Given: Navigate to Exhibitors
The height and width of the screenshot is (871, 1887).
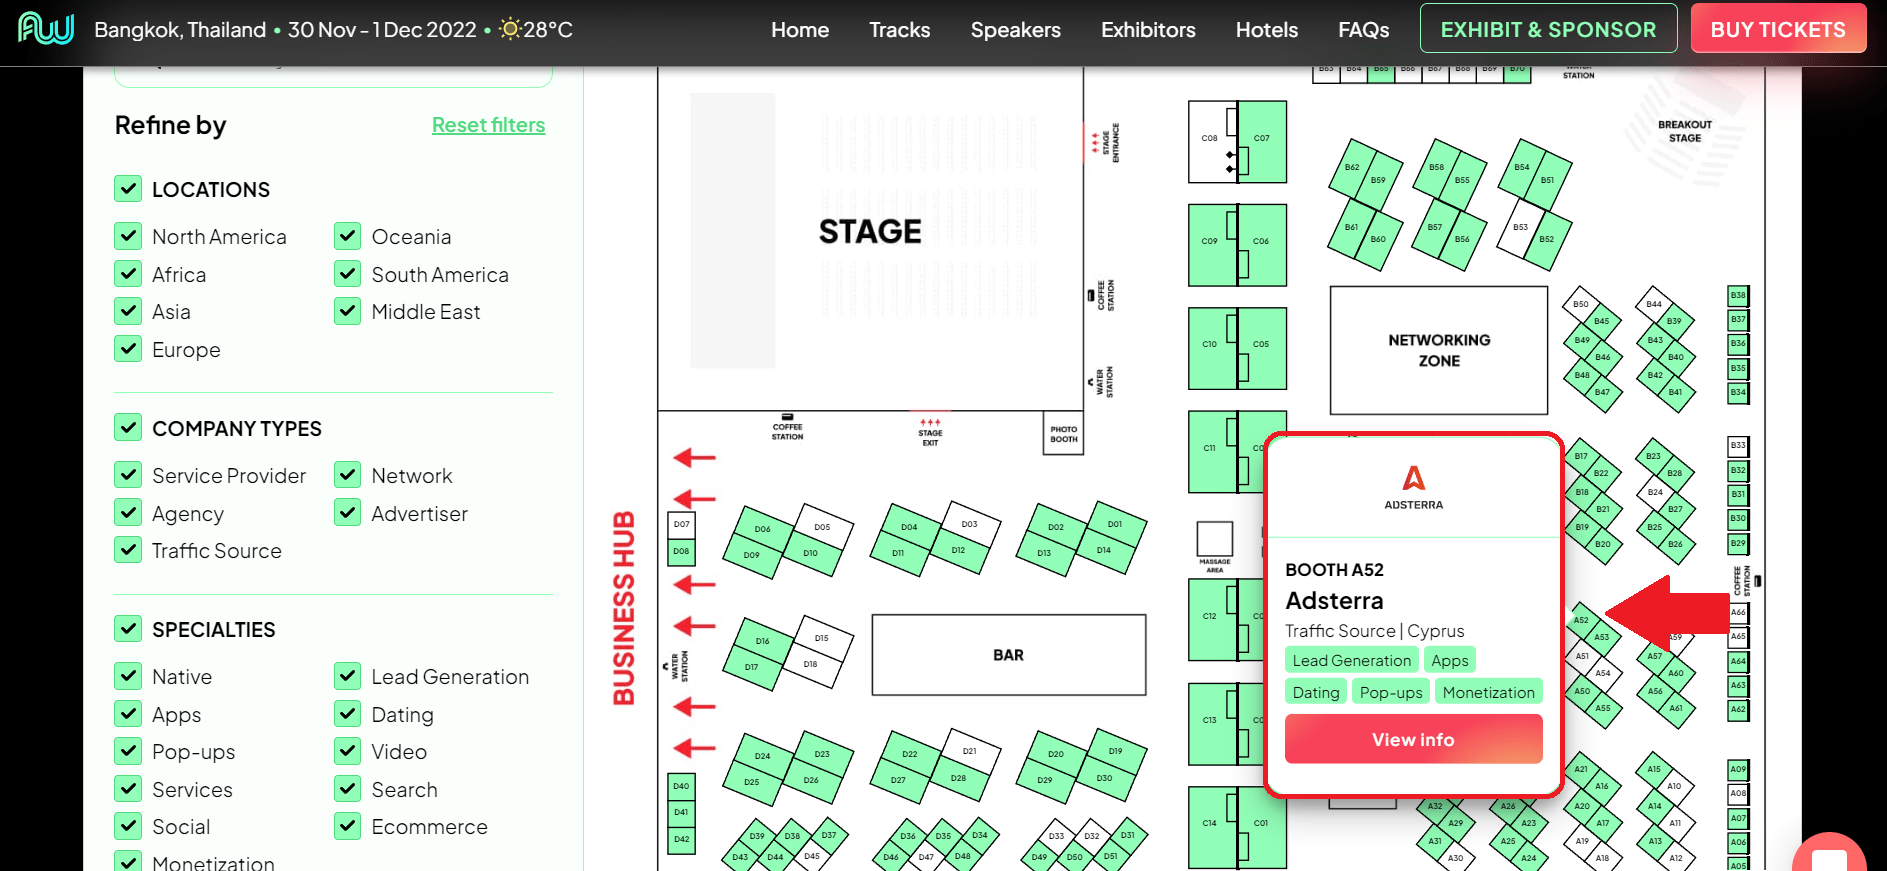Looking at the screenshot, I should coord(1148,30).
